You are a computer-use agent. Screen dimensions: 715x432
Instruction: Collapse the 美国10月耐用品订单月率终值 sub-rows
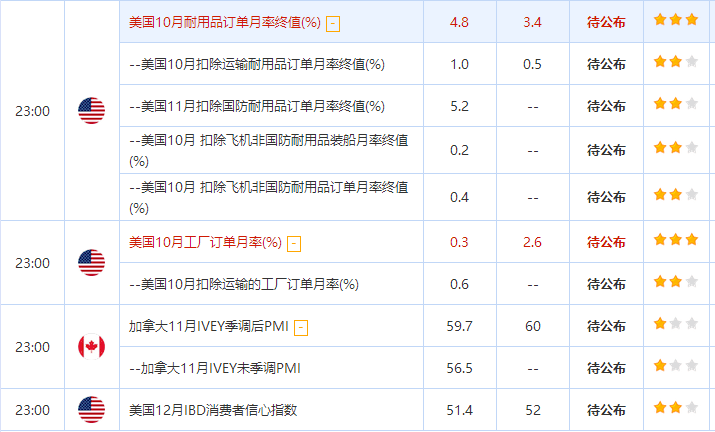[333, 23]
